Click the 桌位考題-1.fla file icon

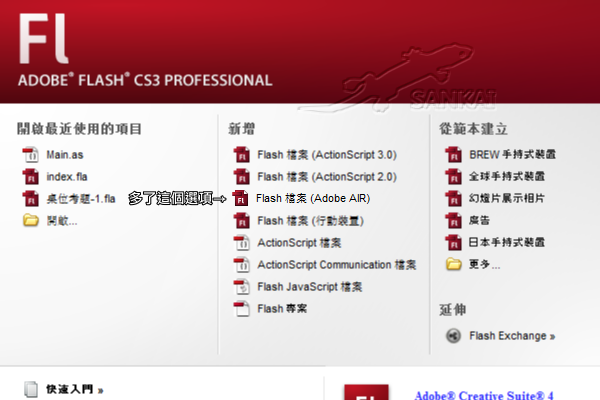pyautogui.click(x=31, y=199)
